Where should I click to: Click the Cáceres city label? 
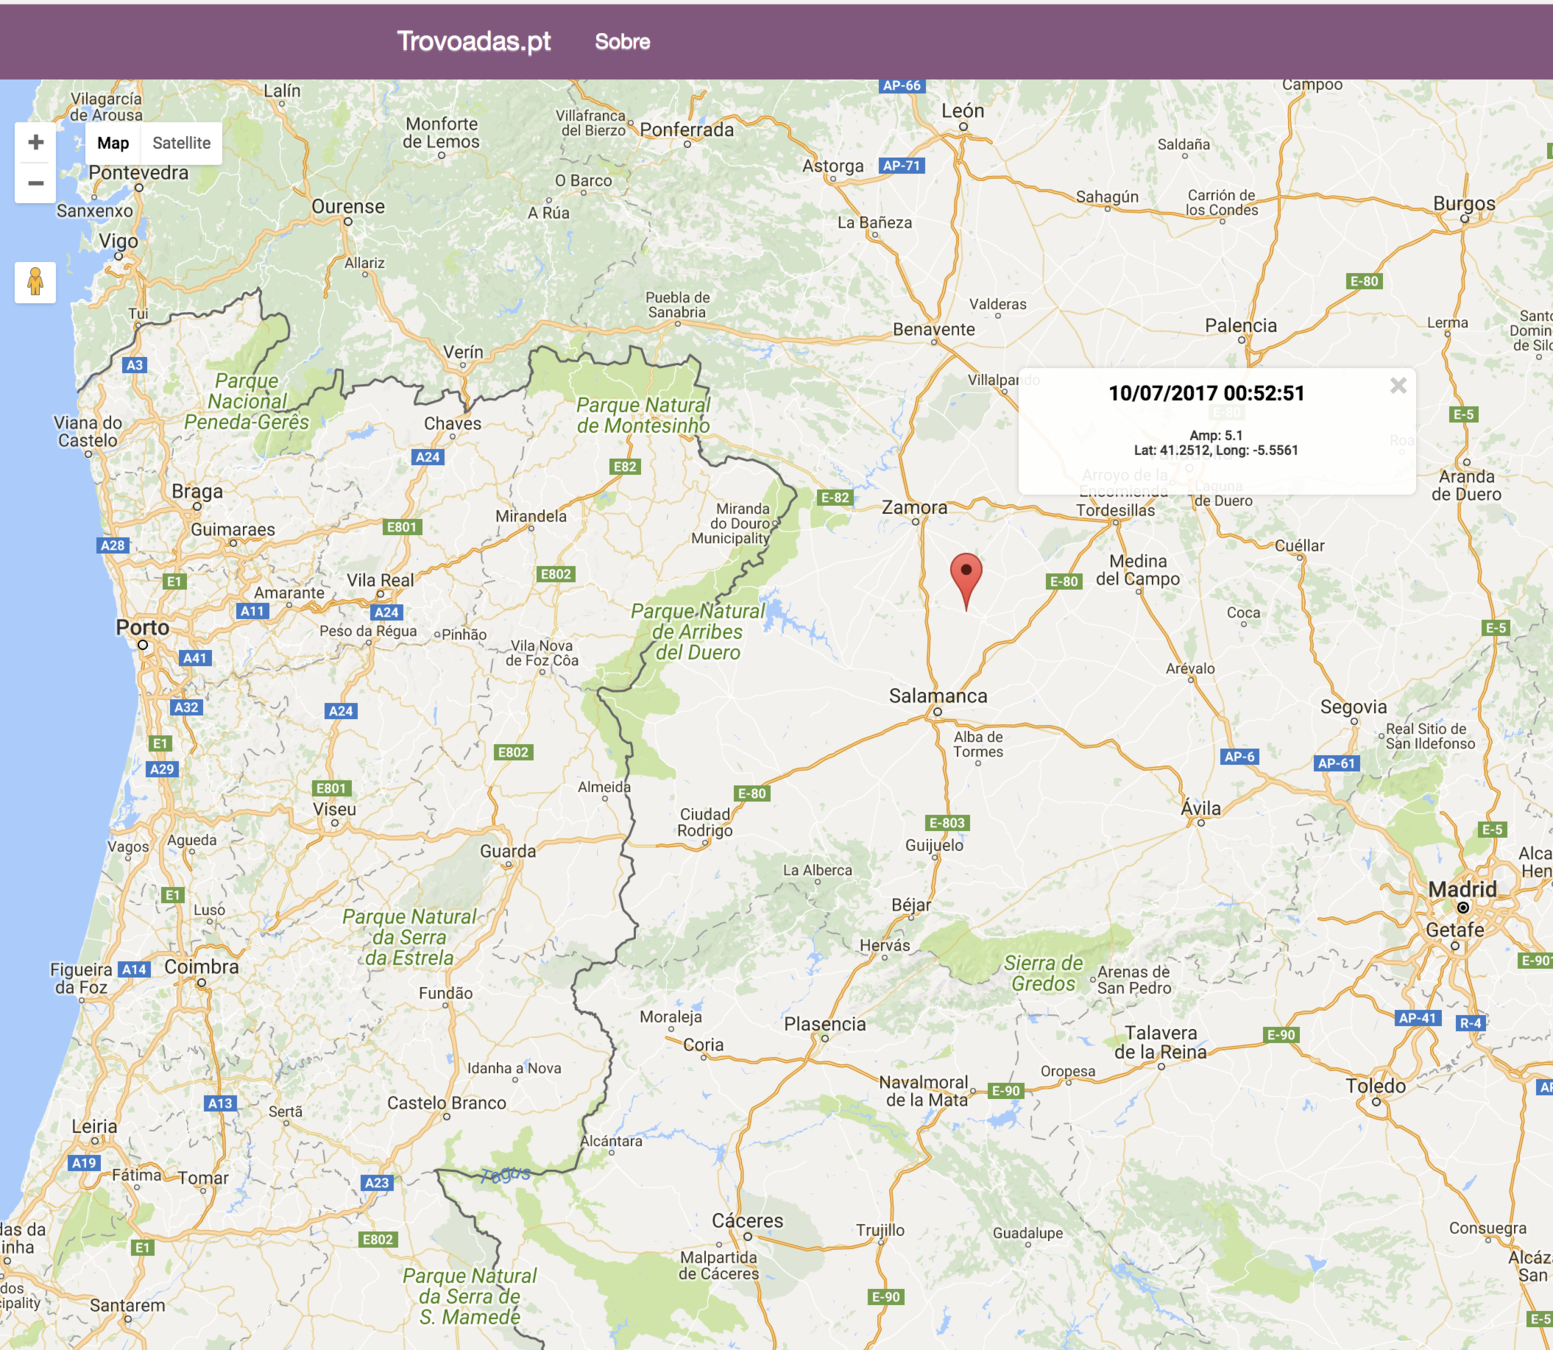coord(747,1221)
